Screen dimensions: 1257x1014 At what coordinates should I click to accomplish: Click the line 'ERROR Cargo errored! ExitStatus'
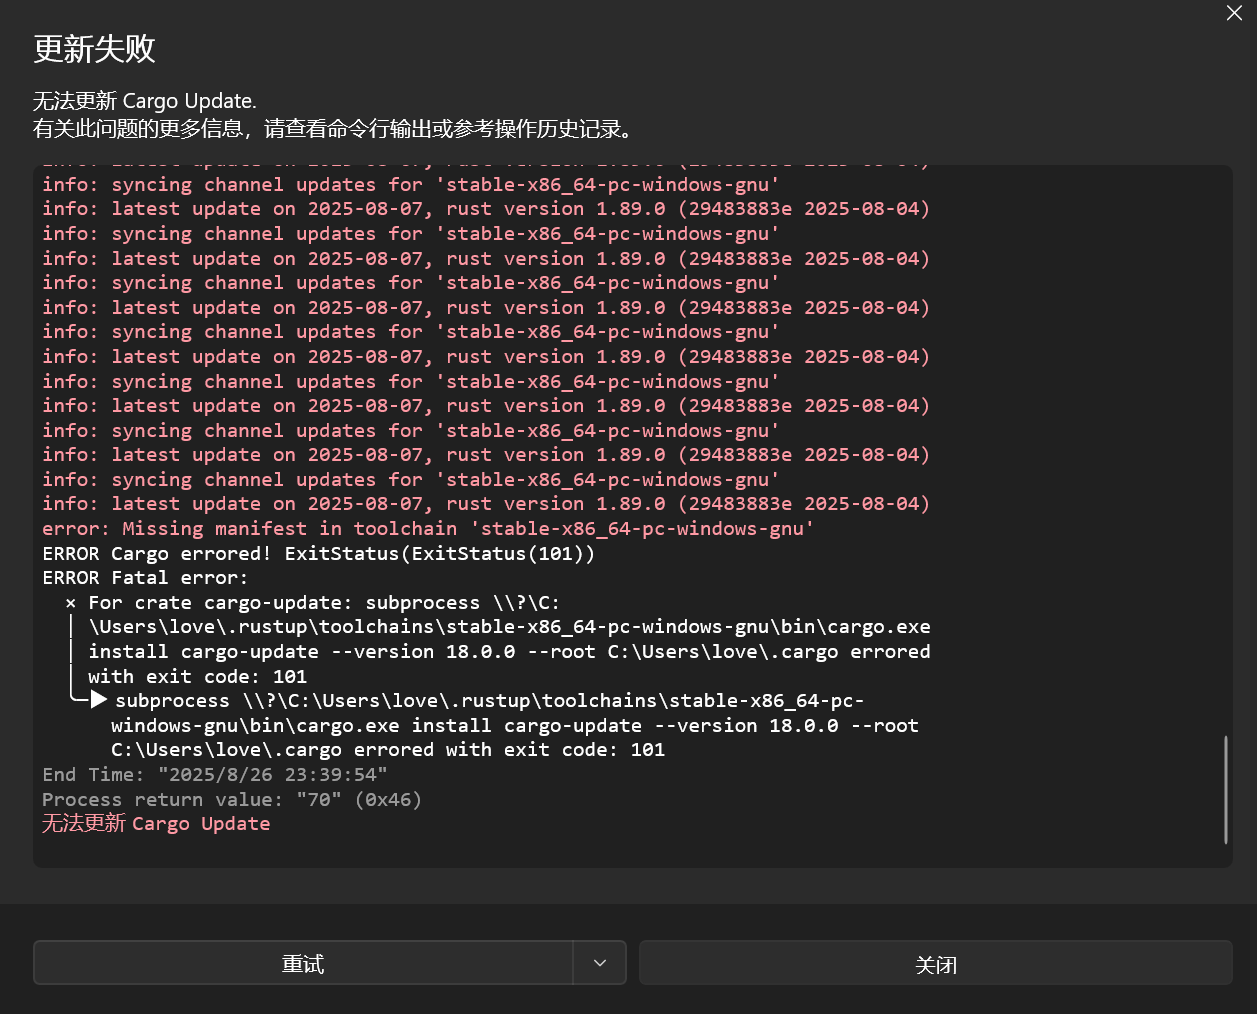click(318, 554)
